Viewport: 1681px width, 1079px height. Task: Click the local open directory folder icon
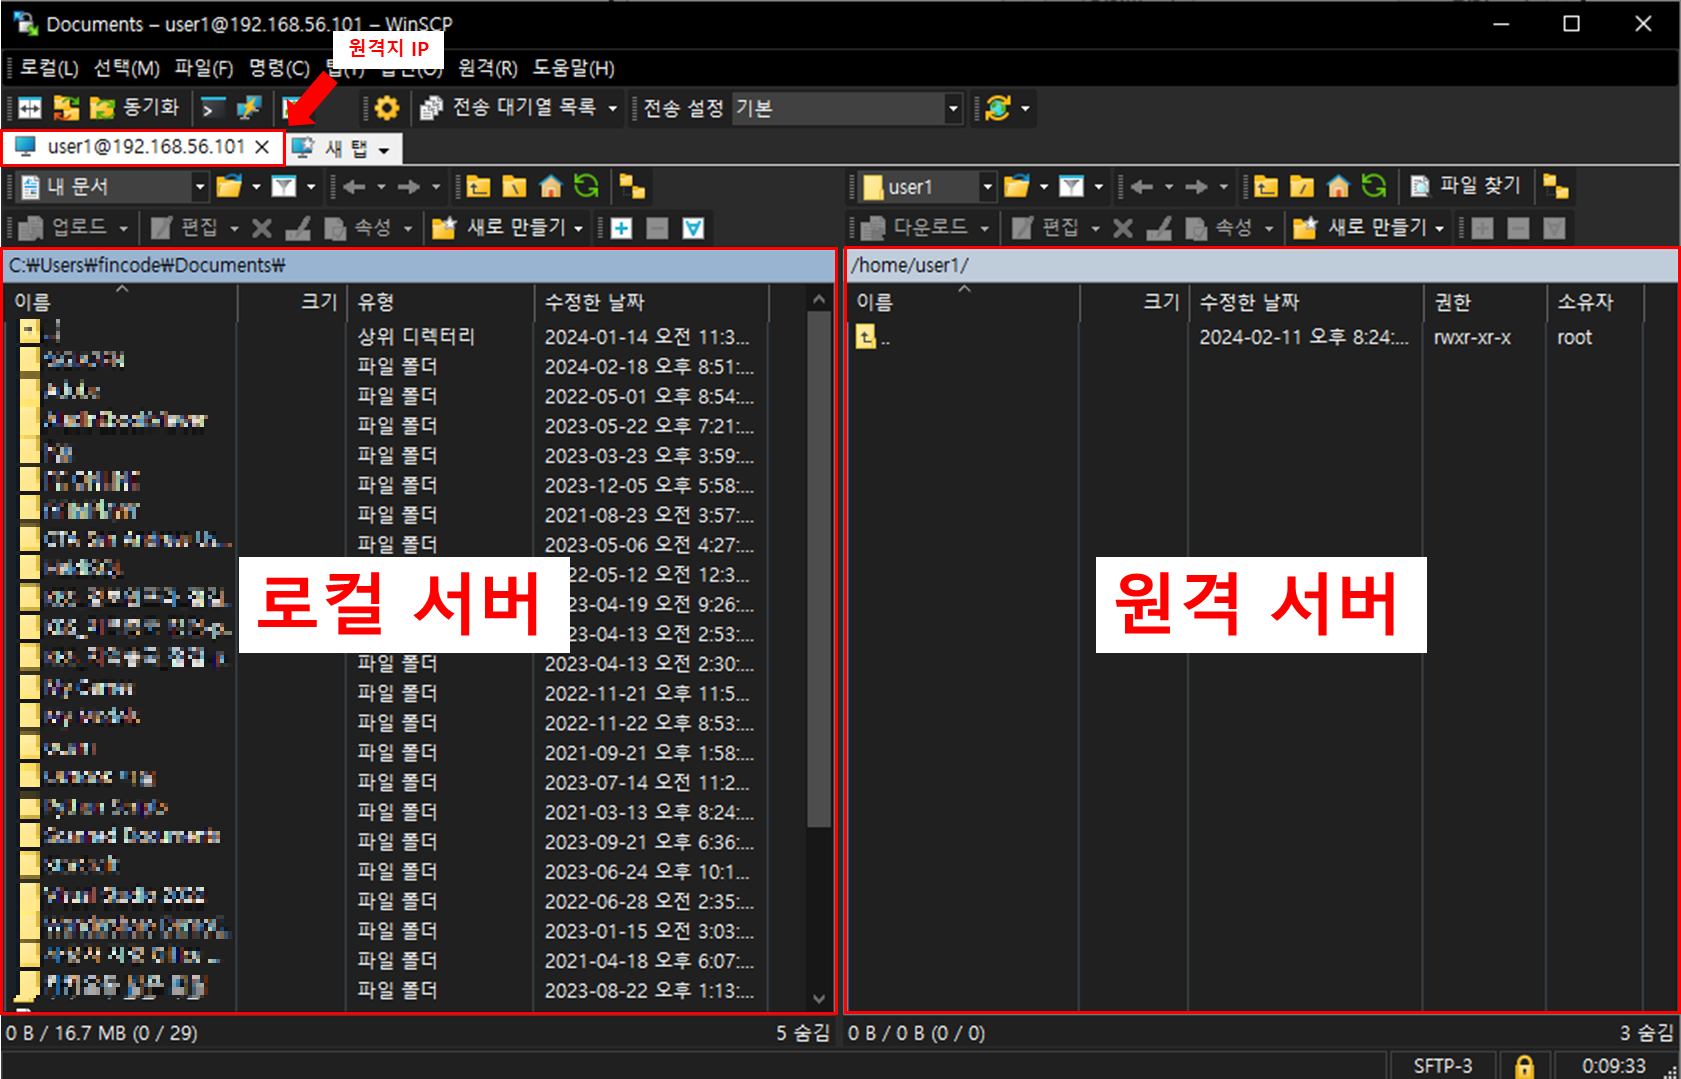[x=230, y=187]
